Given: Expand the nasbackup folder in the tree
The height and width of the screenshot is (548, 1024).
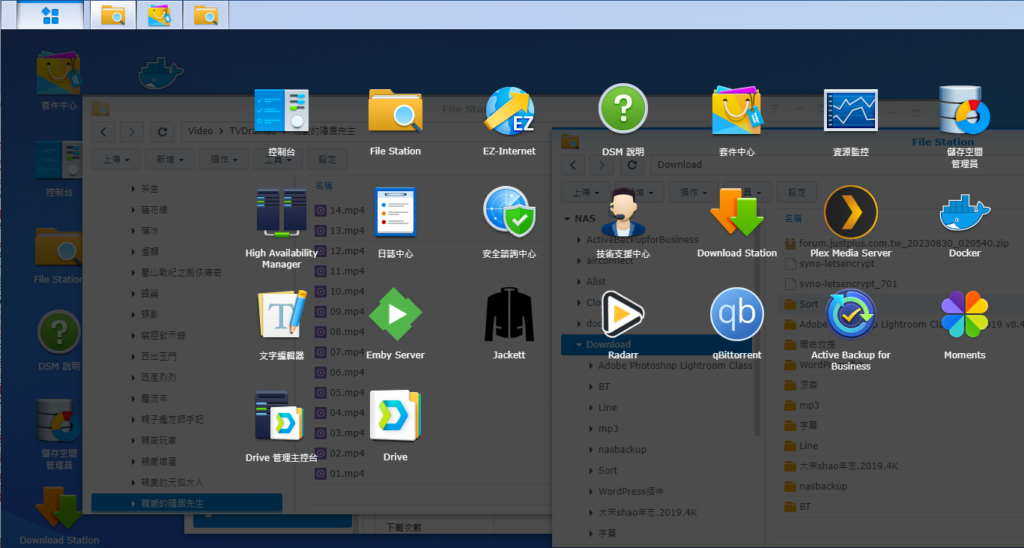Looking at the screenshot, I should pyautogui.click(x=591, y=449).
